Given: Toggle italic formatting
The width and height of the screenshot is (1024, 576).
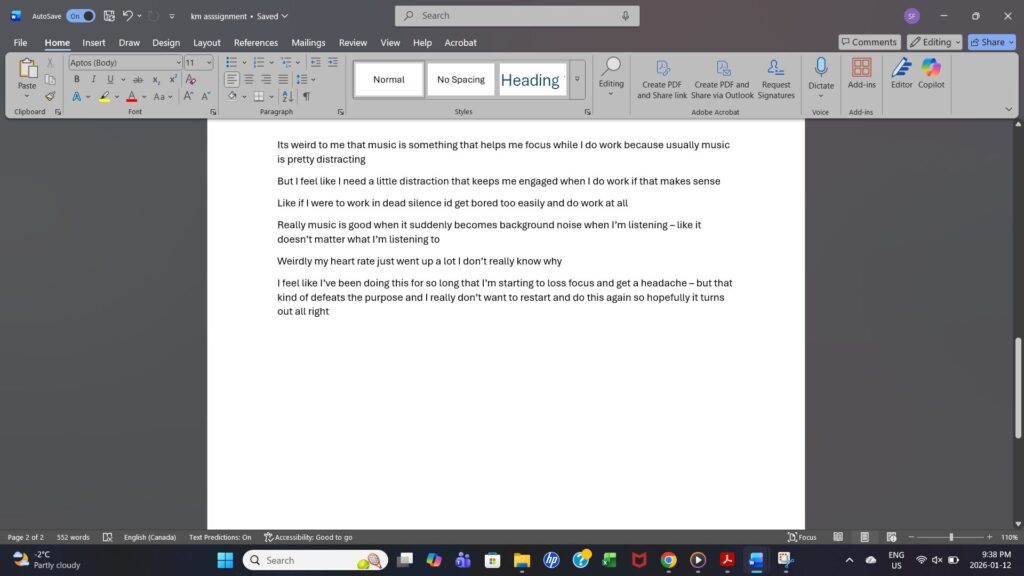Looking at the screenshot, I should 93,79.
